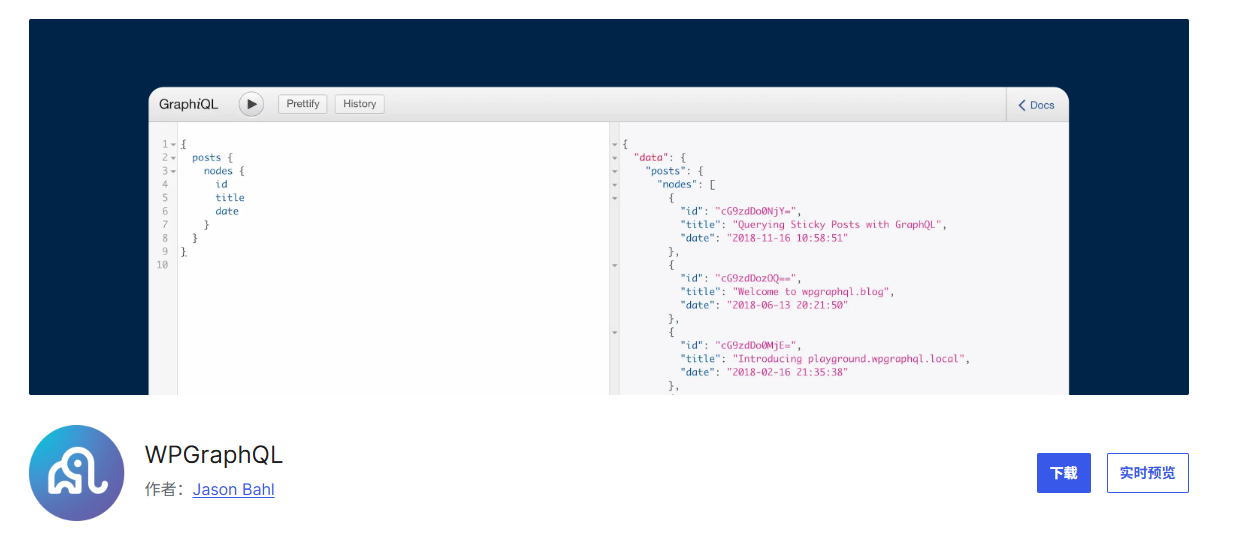The width and height of the screenshot is (1259, 543).
Task: Place cursor on empty line 10 of query editor
Action: [300, 265]
